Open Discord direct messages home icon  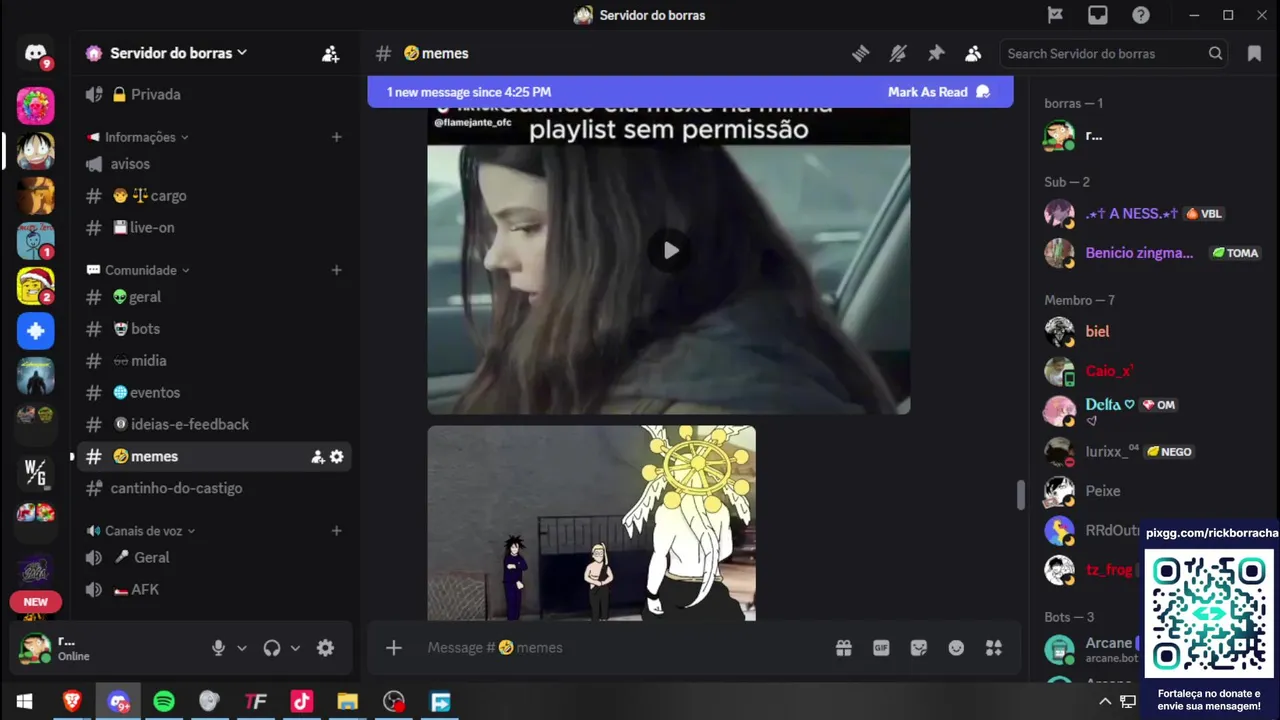36,54
